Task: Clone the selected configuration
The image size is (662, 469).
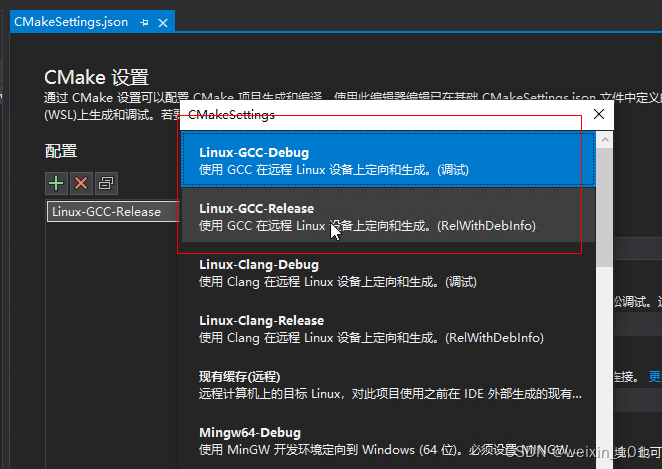Action: (106, 184)
